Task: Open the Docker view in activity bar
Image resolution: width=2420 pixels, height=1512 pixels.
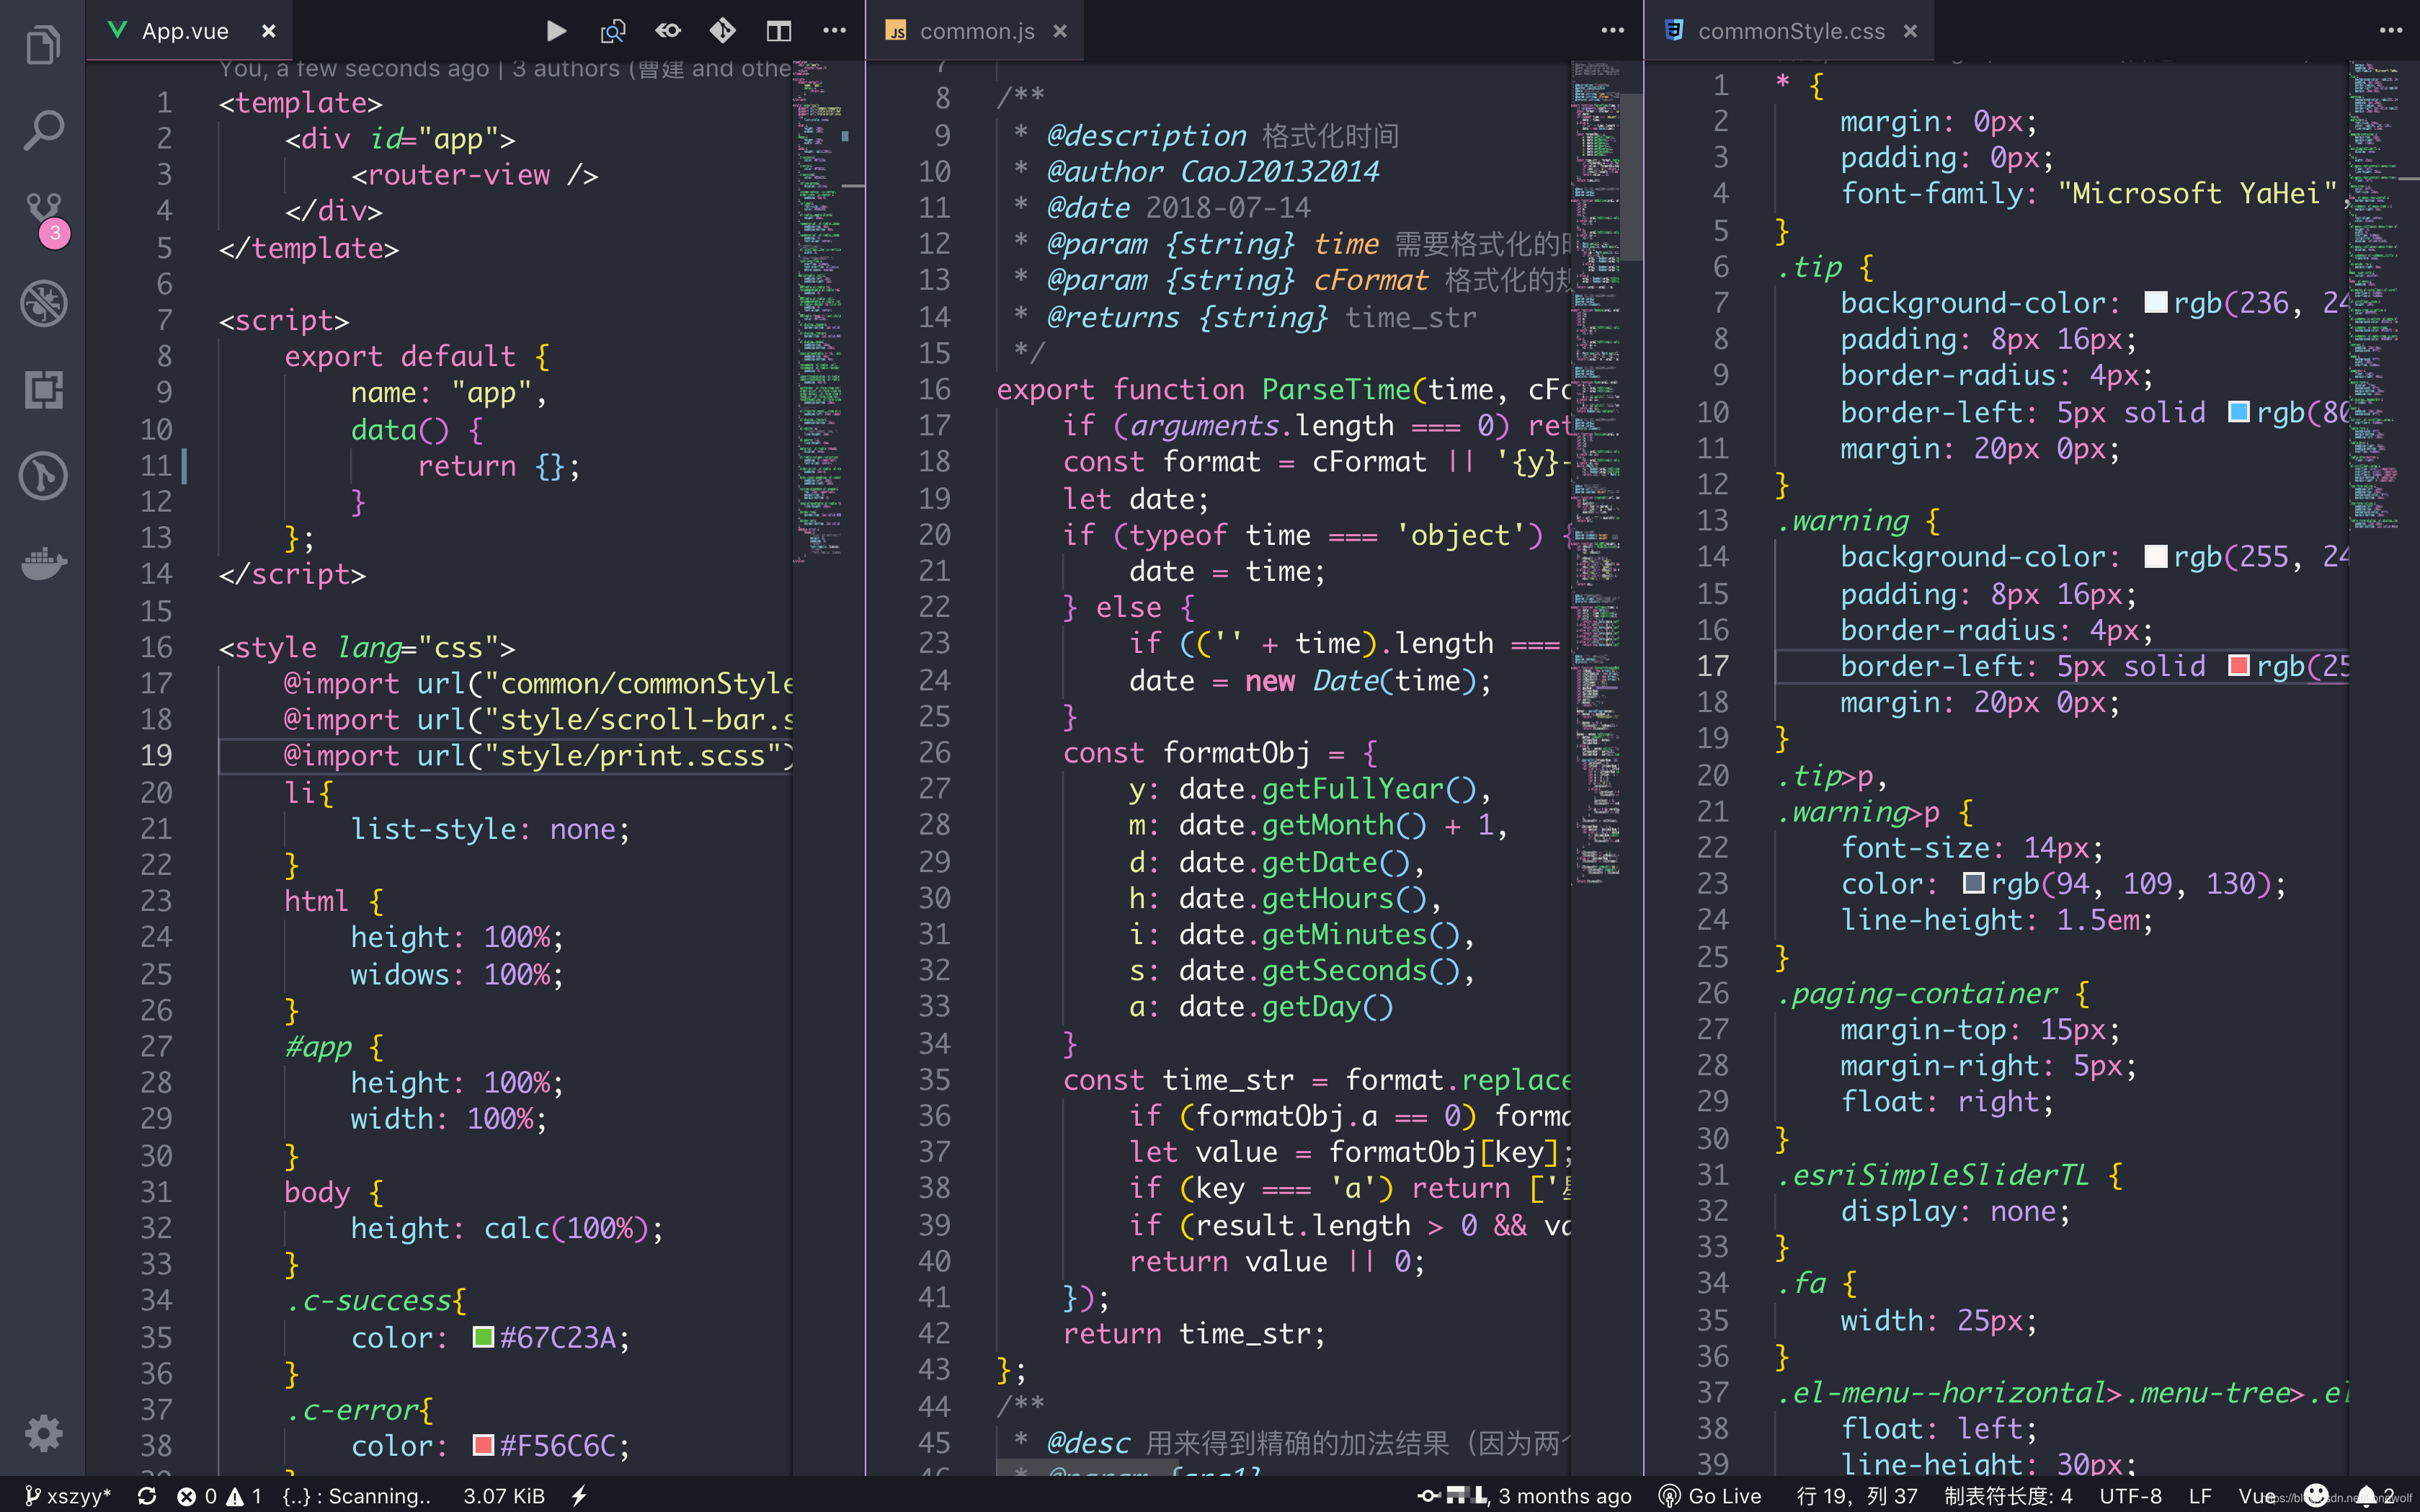Action: click(x=44, y=563)
